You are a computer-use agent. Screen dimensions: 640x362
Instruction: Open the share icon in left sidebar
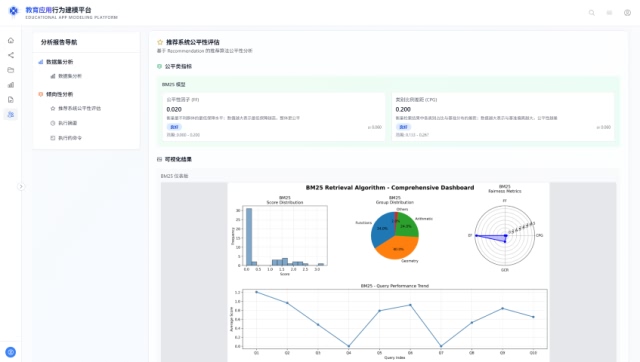point(11,55)
